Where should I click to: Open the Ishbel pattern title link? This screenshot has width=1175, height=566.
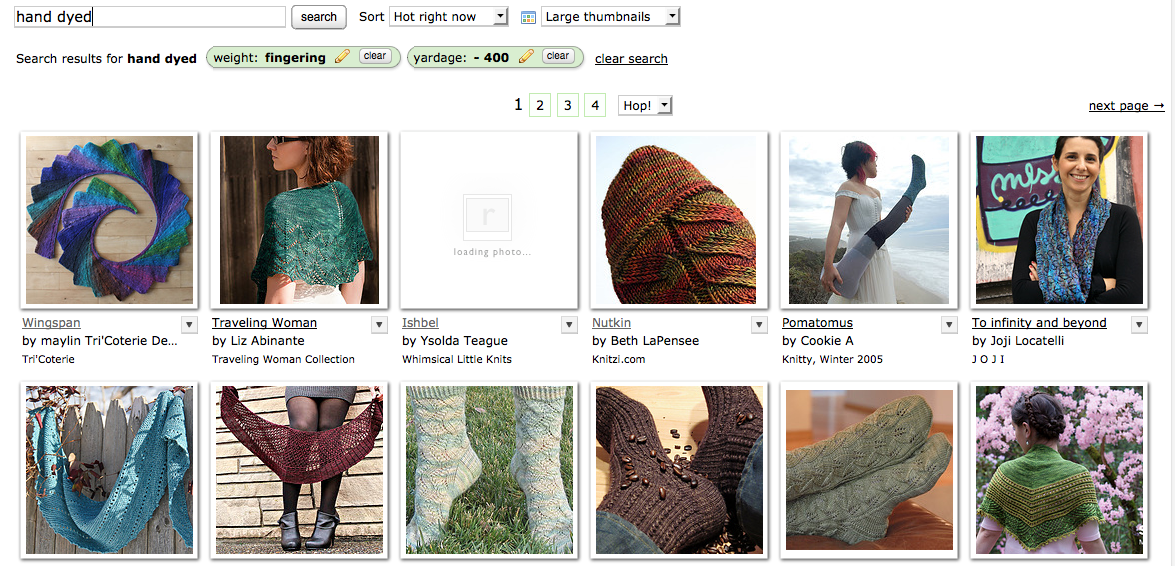tap(420, 322)
